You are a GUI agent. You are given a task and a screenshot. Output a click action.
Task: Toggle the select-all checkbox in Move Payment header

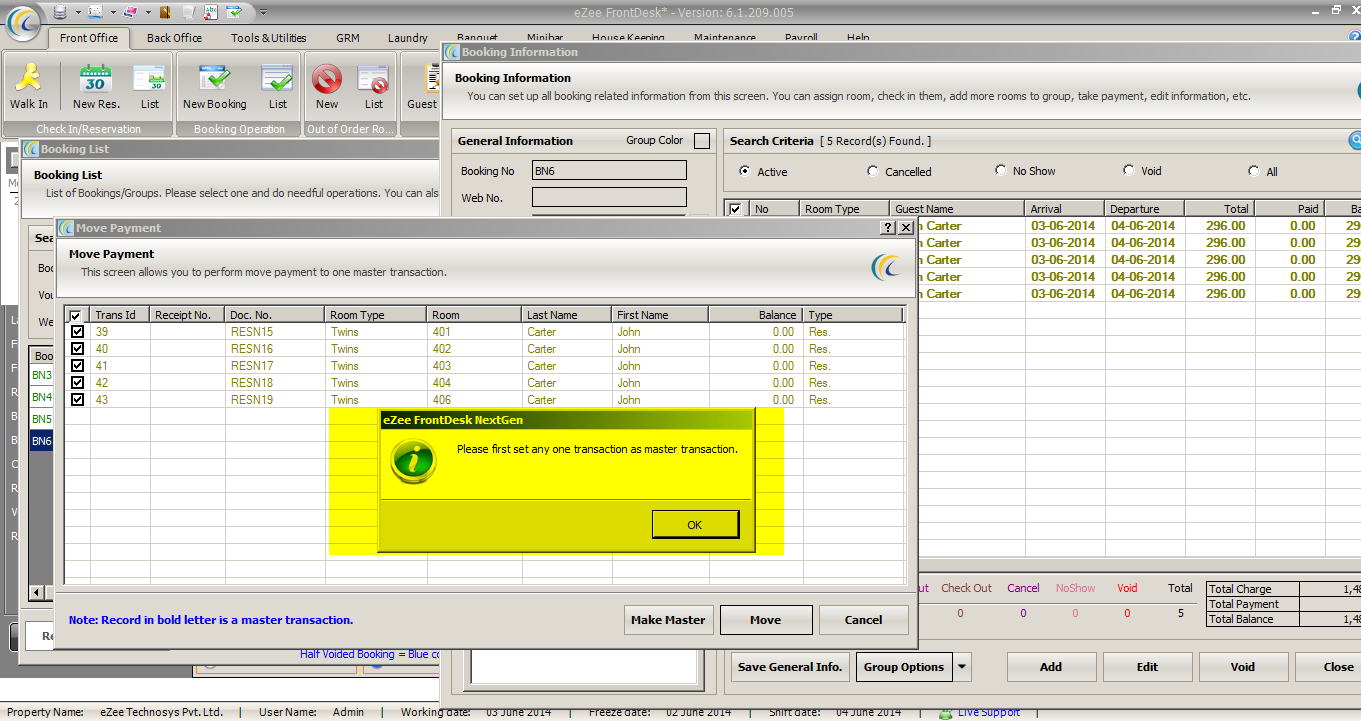77,315
